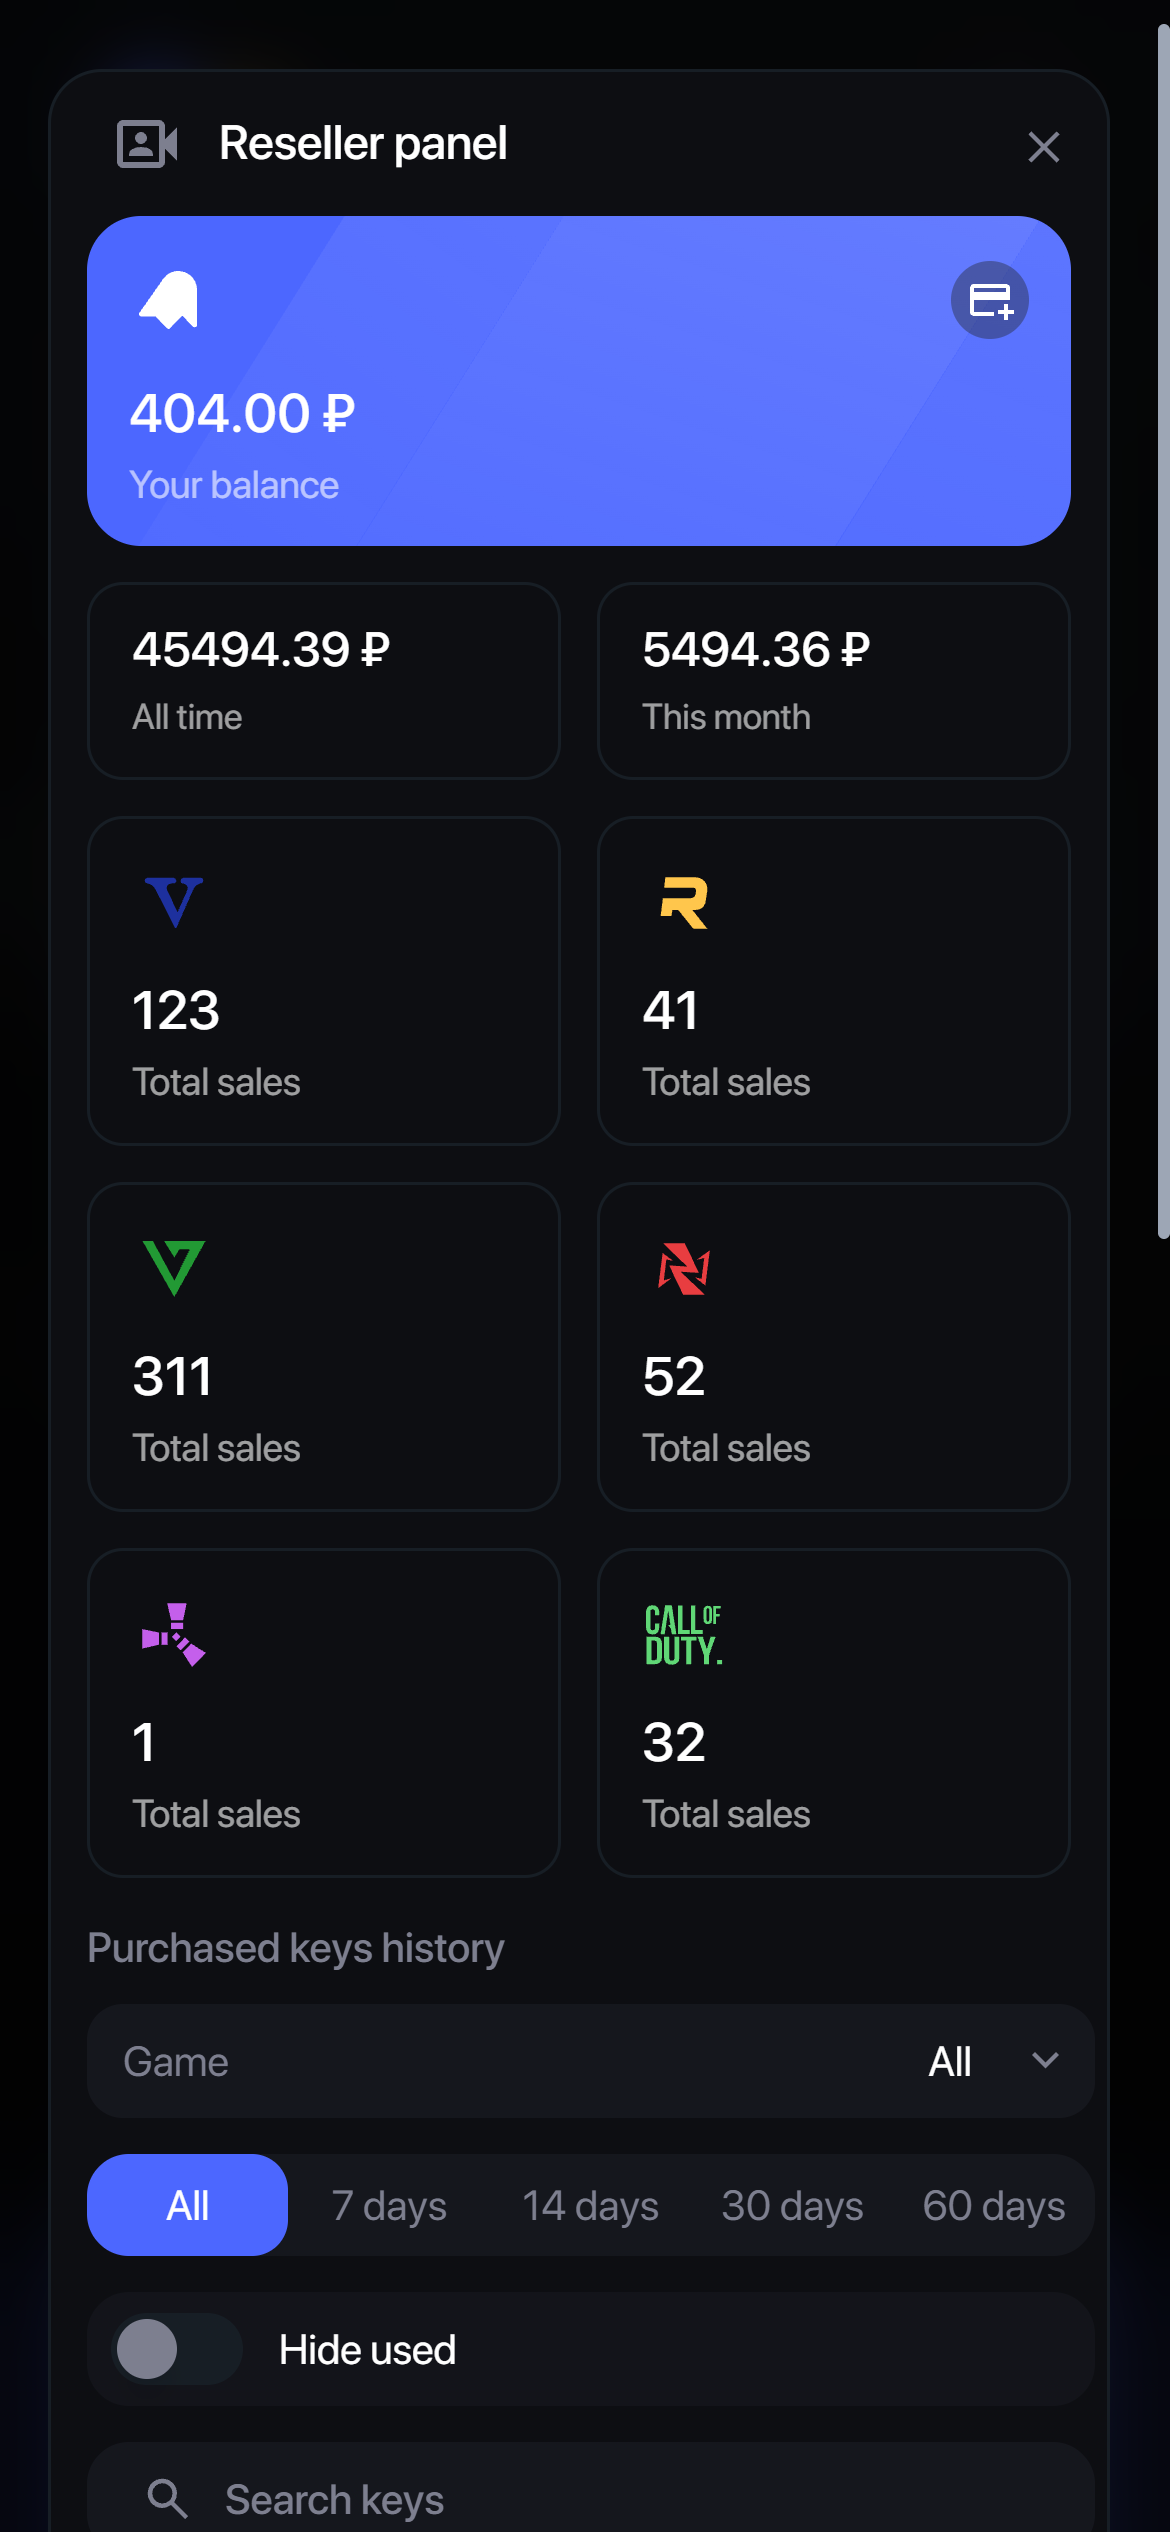Open the Call of Duty sales card
This screenshot has width=1170, height=2532.
click(x=833, y=1712)
